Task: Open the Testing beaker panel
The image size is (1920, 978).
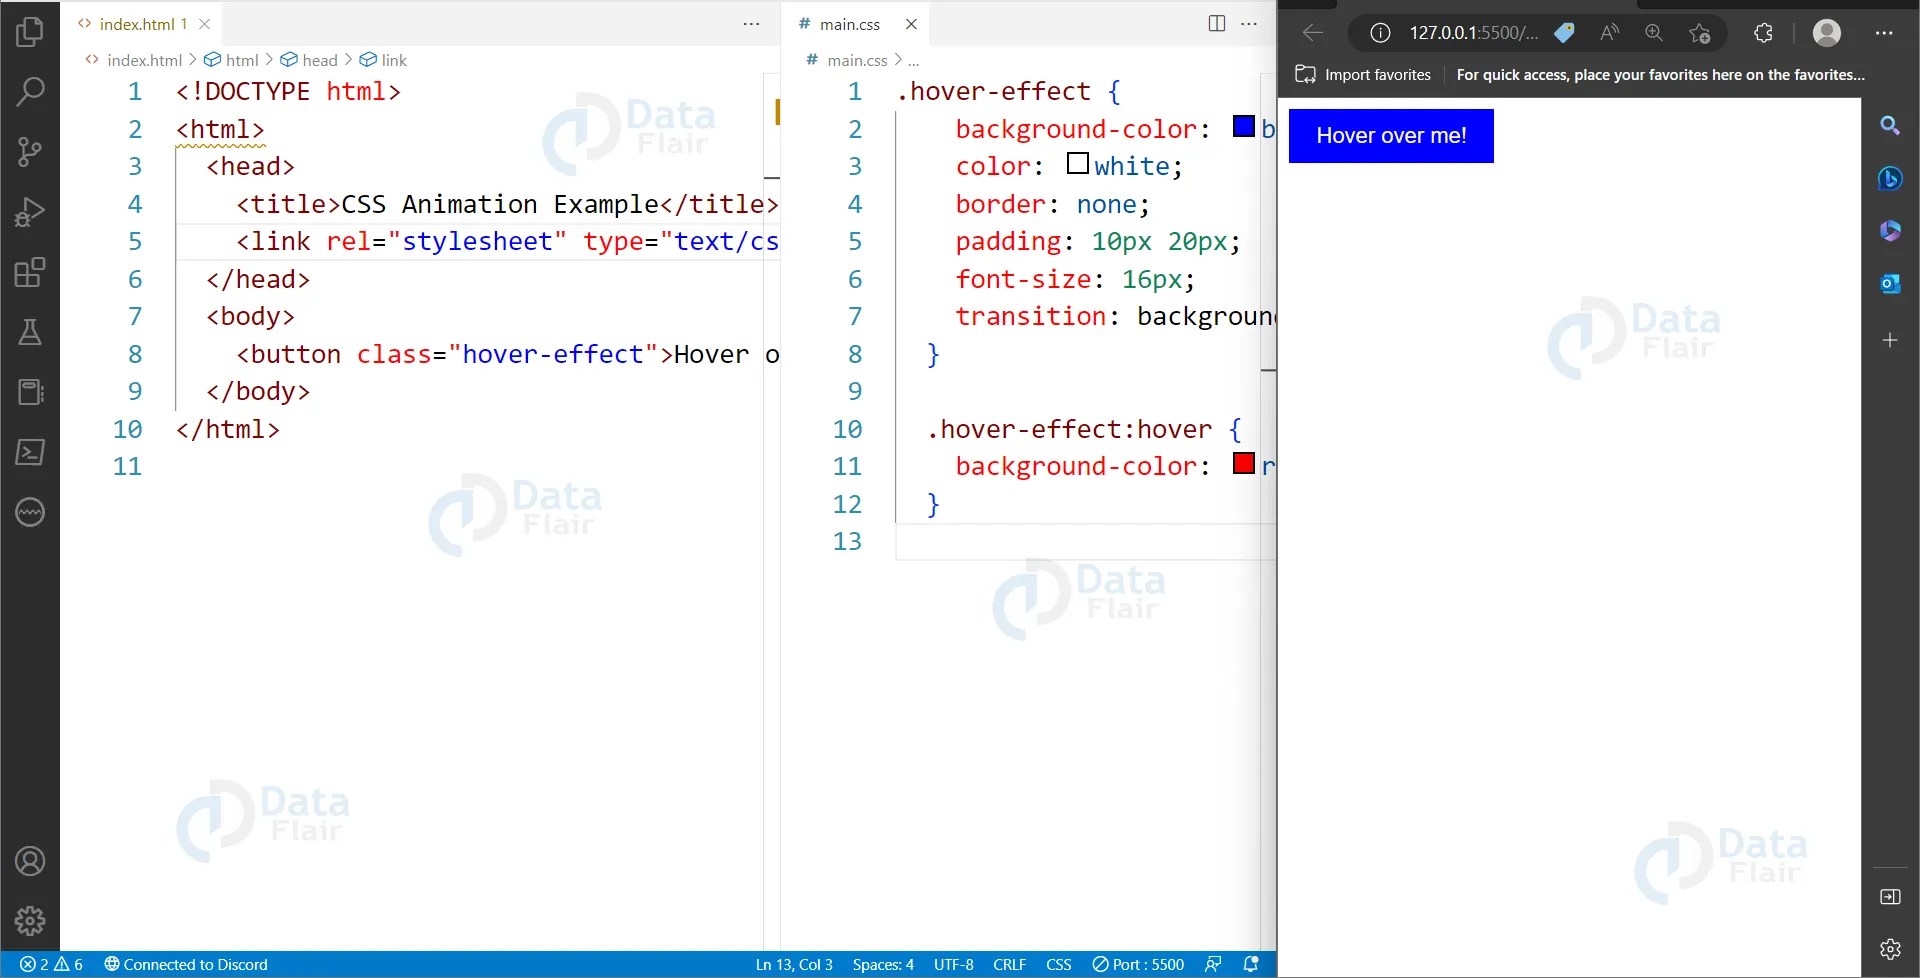Action: pyautogui.click(x=30, y=332)
